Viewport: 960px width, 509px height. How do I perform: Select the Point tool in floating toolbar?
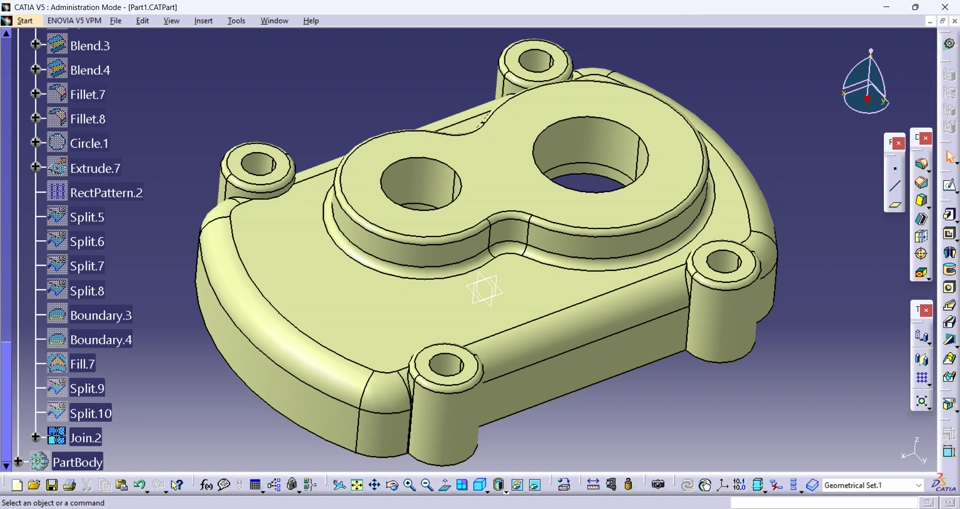point(894,168)
